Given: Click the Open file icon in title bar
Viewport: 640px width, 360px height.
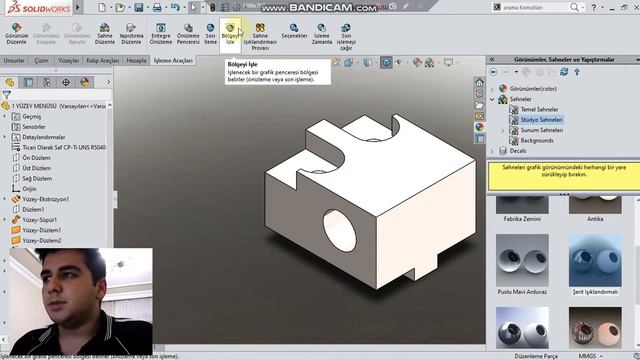Looking at the screenshot, I should (120, 7).
